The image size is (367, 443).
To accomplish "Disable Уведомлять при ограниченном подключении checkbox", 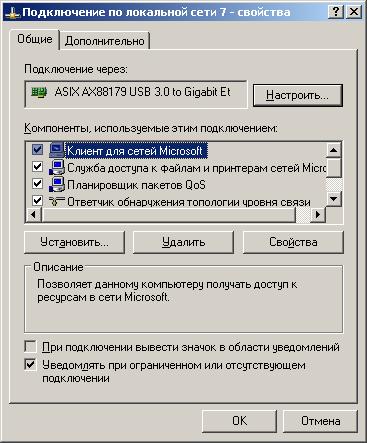I will coord(30,365).
